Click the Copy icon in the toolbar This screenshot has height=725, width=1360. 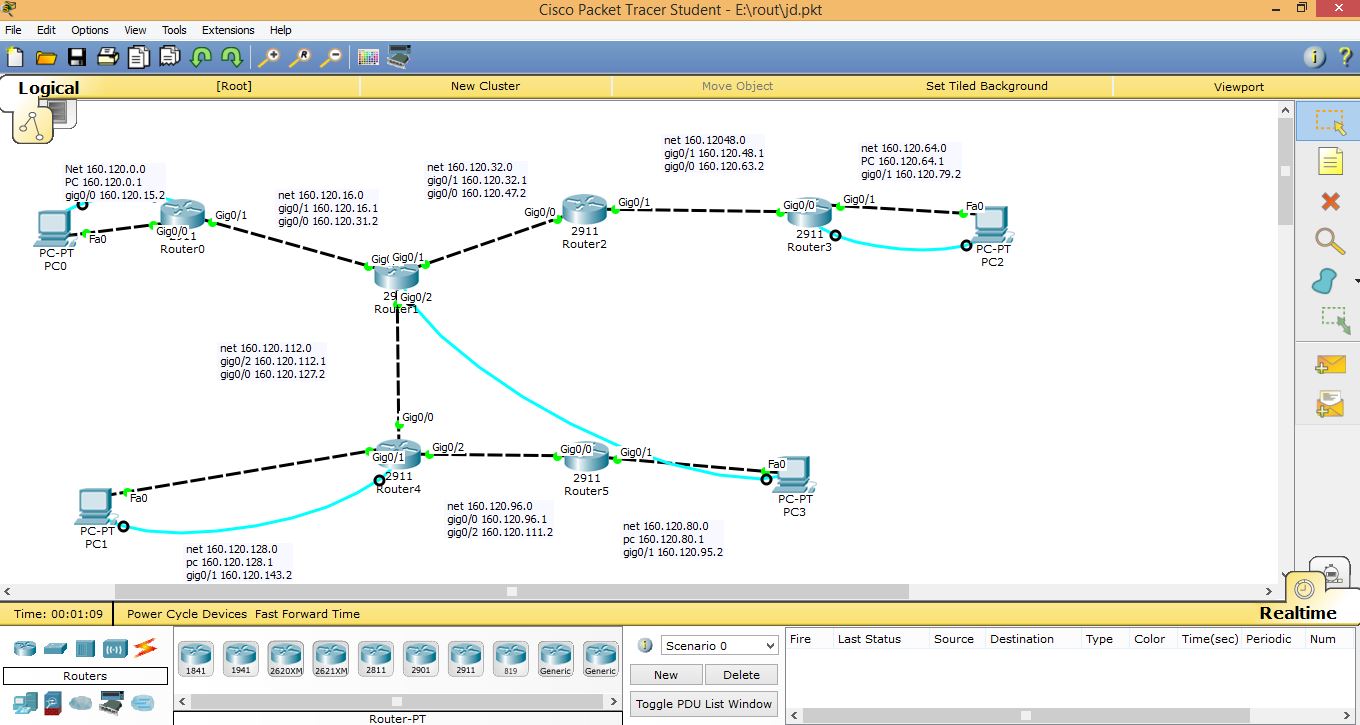pyautogui.click(x=139, y=57)
